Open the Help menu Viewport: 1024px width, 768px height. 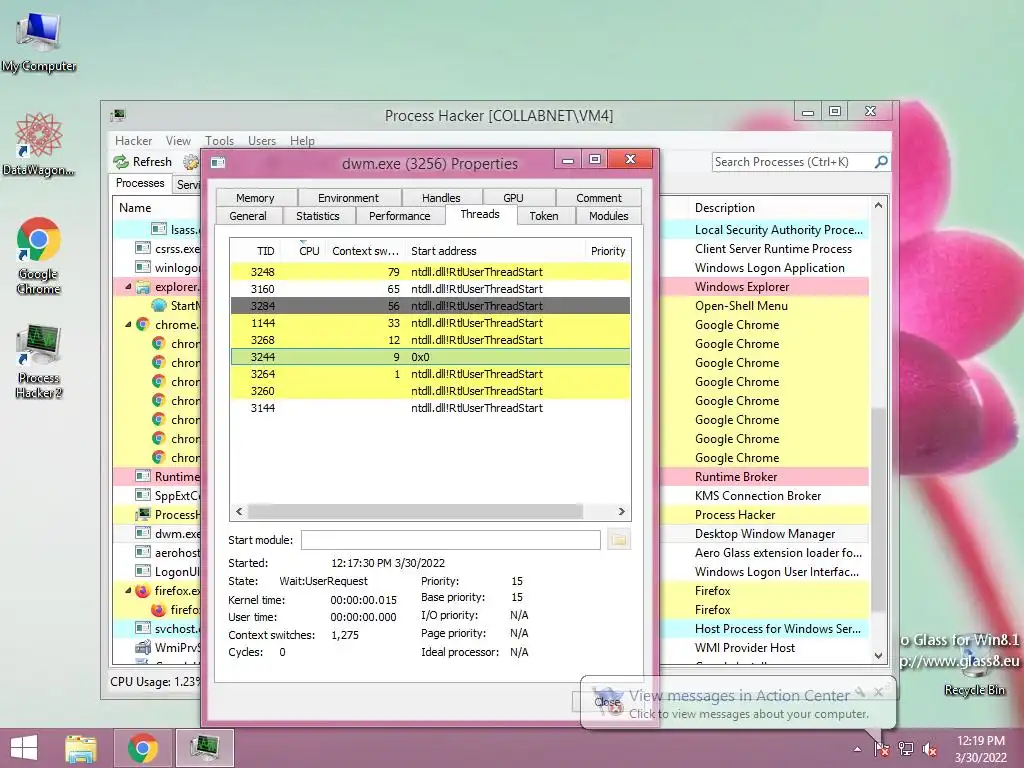302,140
